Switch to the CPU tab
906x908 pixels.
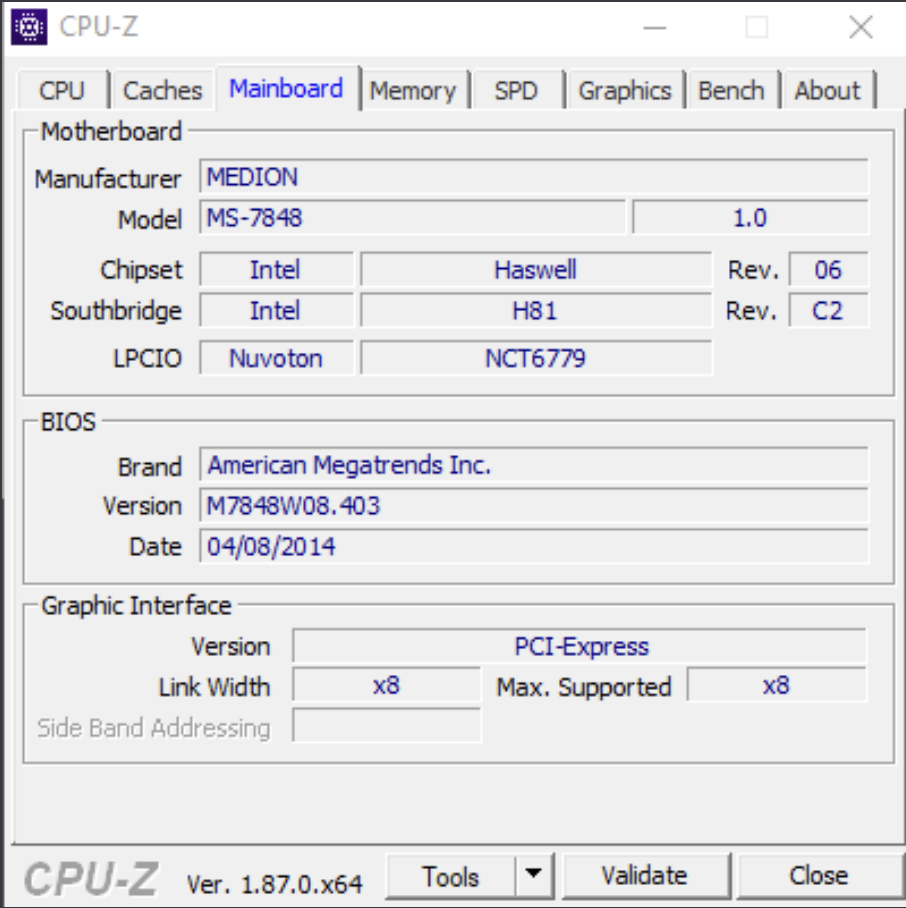(x=63, y=90)
